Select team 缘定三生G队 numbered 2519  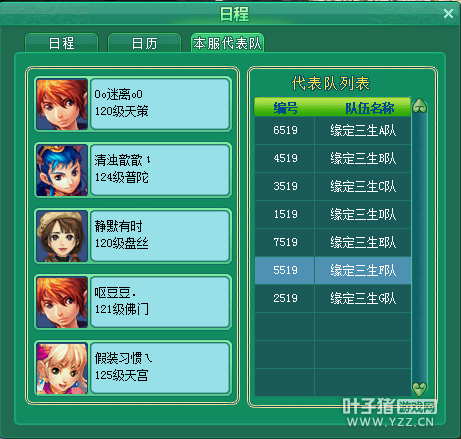333,298
